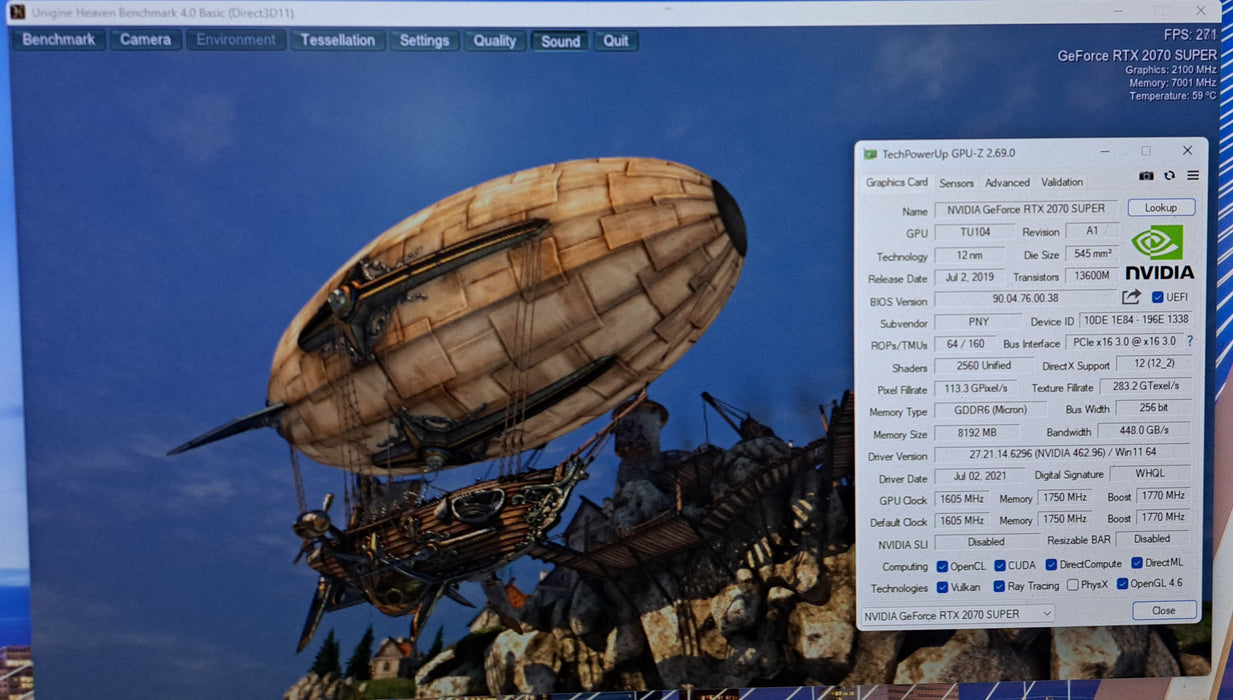Open the Camera menu in Heaven
The width and height of the screenshot is (1233, 700).
pos(146,40)
